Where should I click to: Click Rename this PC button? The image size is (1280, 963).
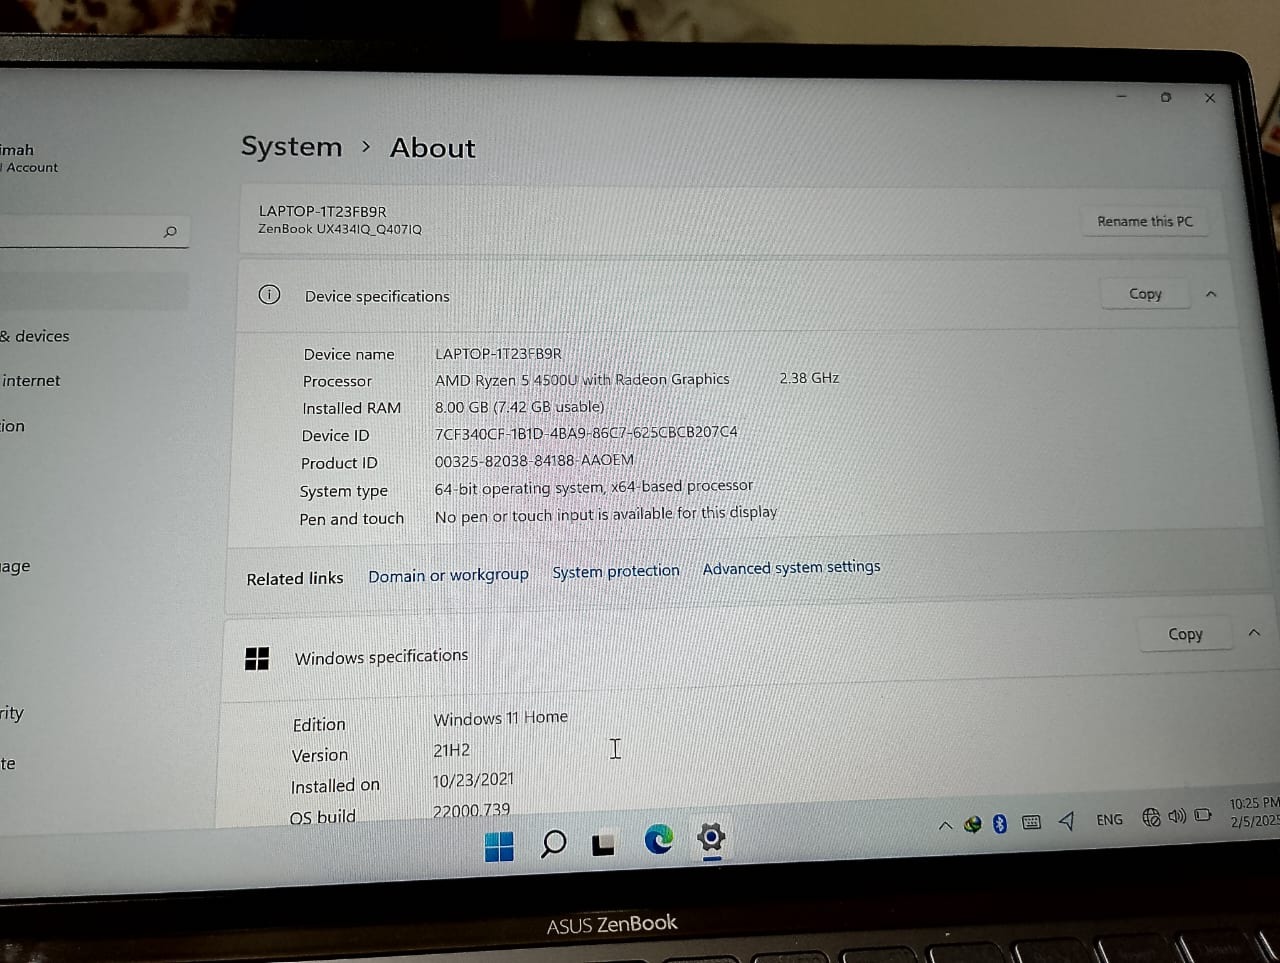tap(1145, 221)
